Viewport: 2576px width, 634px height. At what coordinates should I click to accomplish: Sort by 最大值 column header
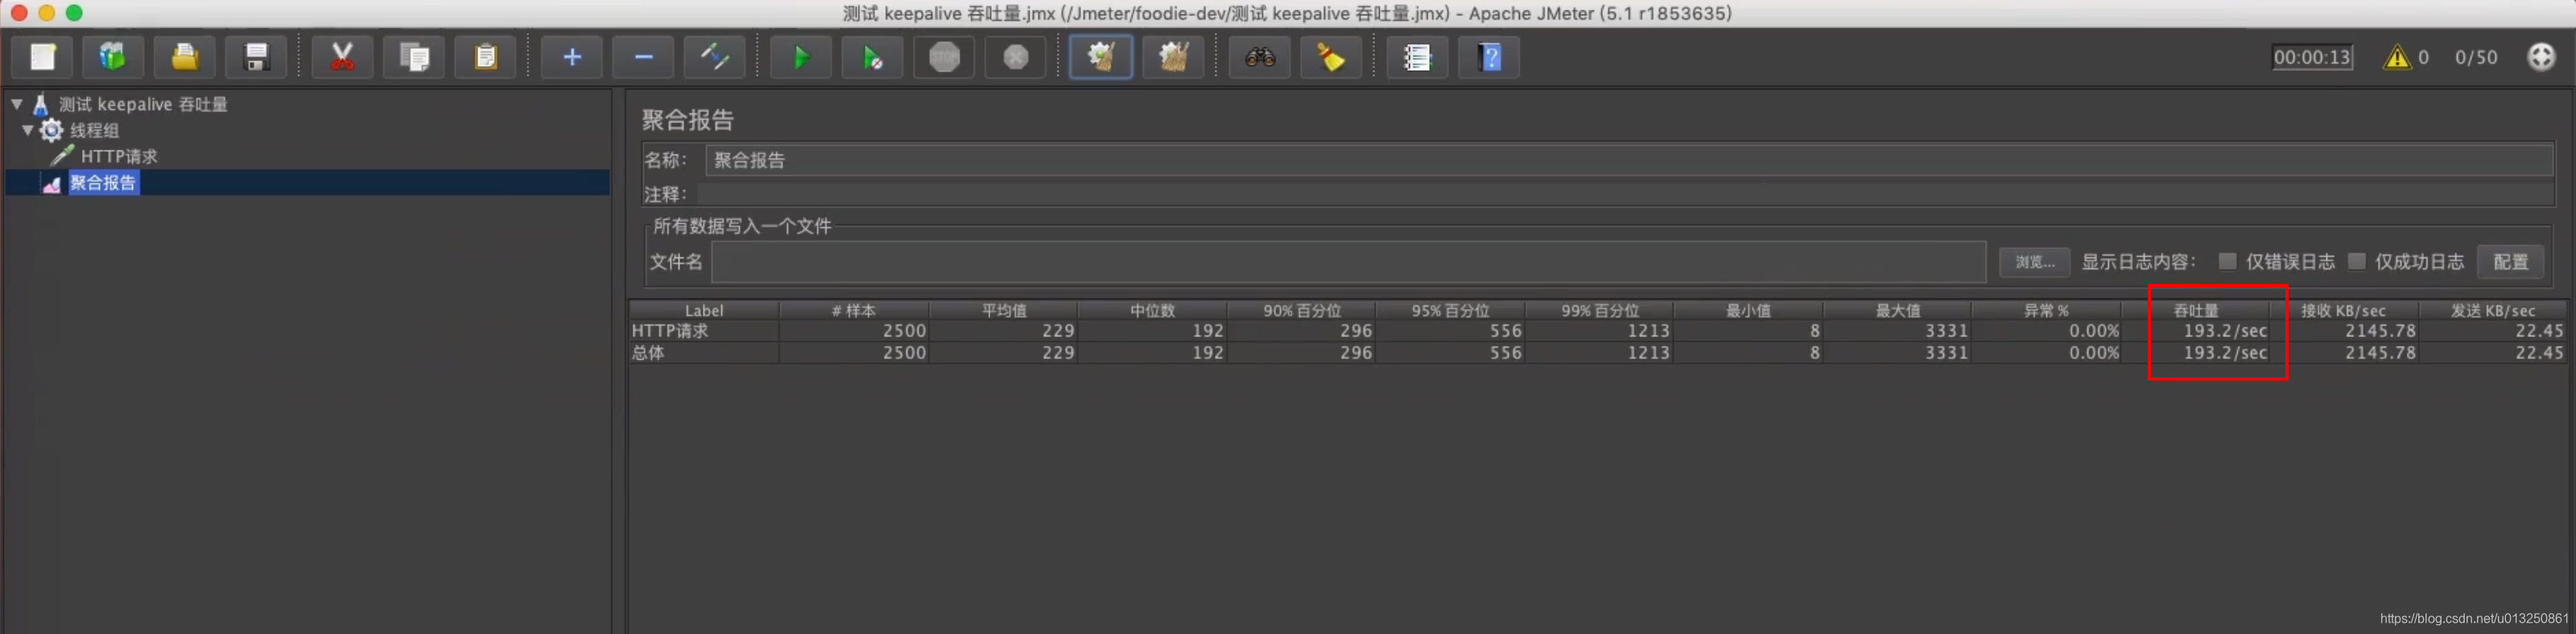point(1897,311)
